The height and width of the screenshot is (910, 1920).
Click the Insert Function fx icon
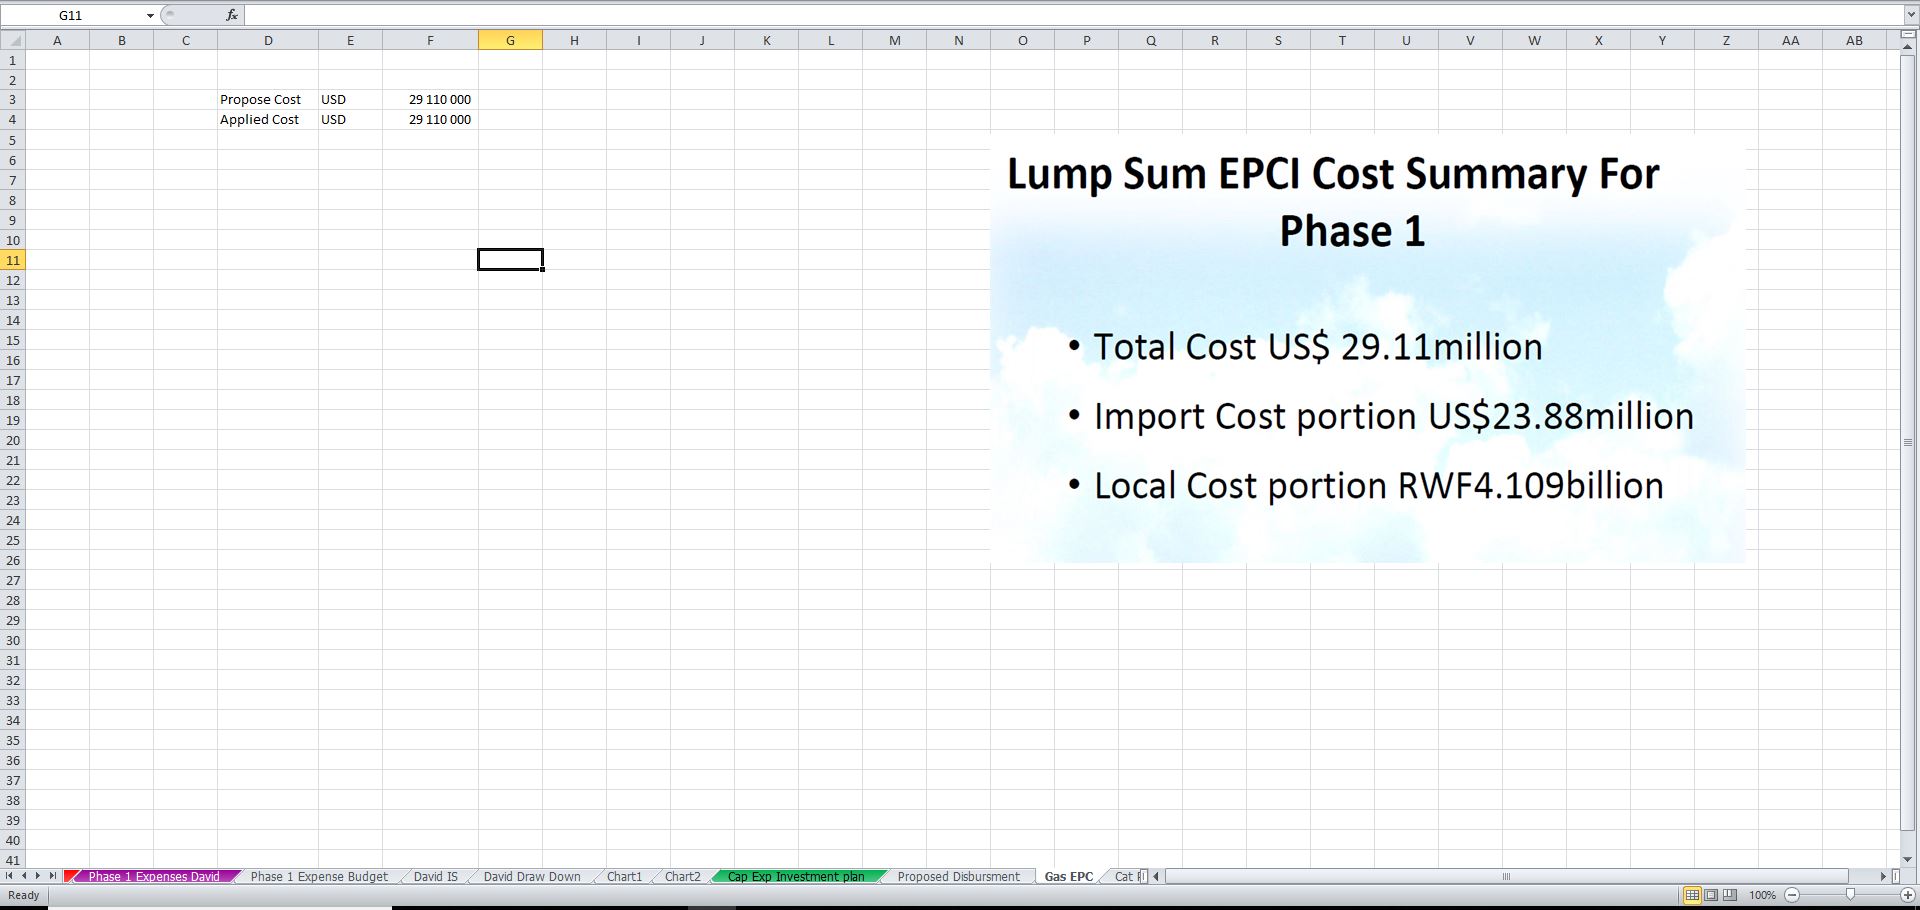231,15
